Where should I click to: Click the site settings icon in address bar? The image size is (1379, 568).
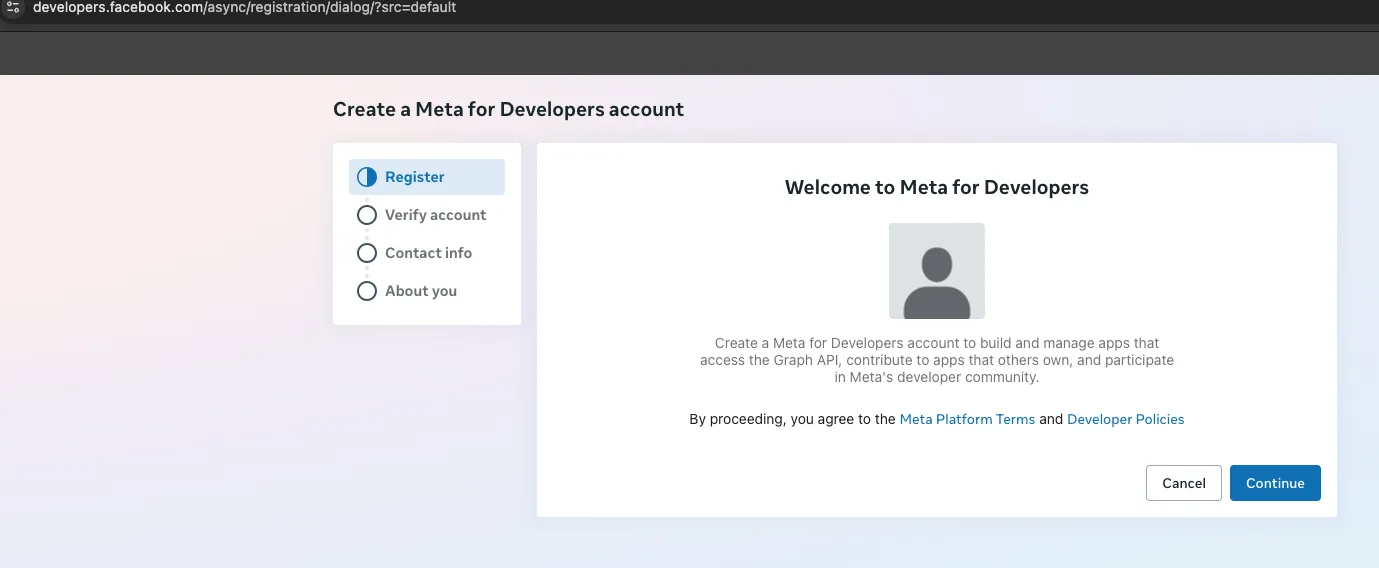point(13,7)
